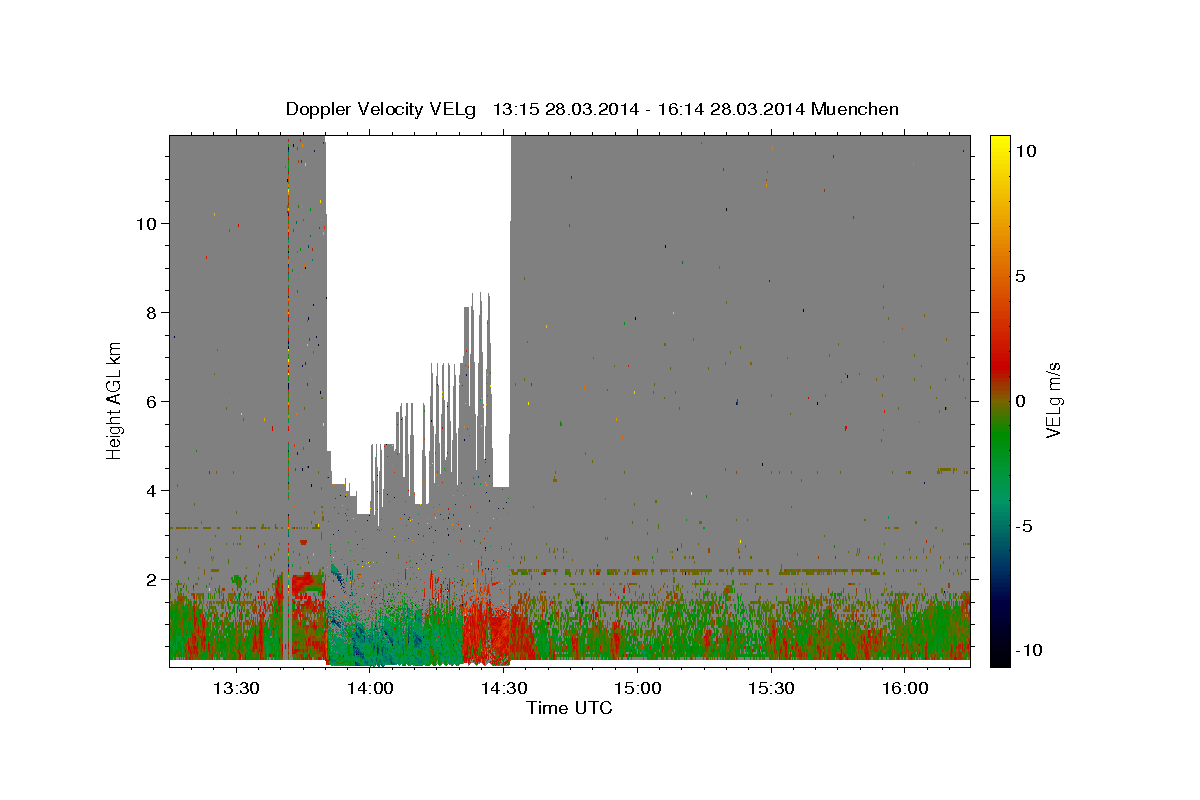Click the 15:30 time tick label

click(771, 688)
